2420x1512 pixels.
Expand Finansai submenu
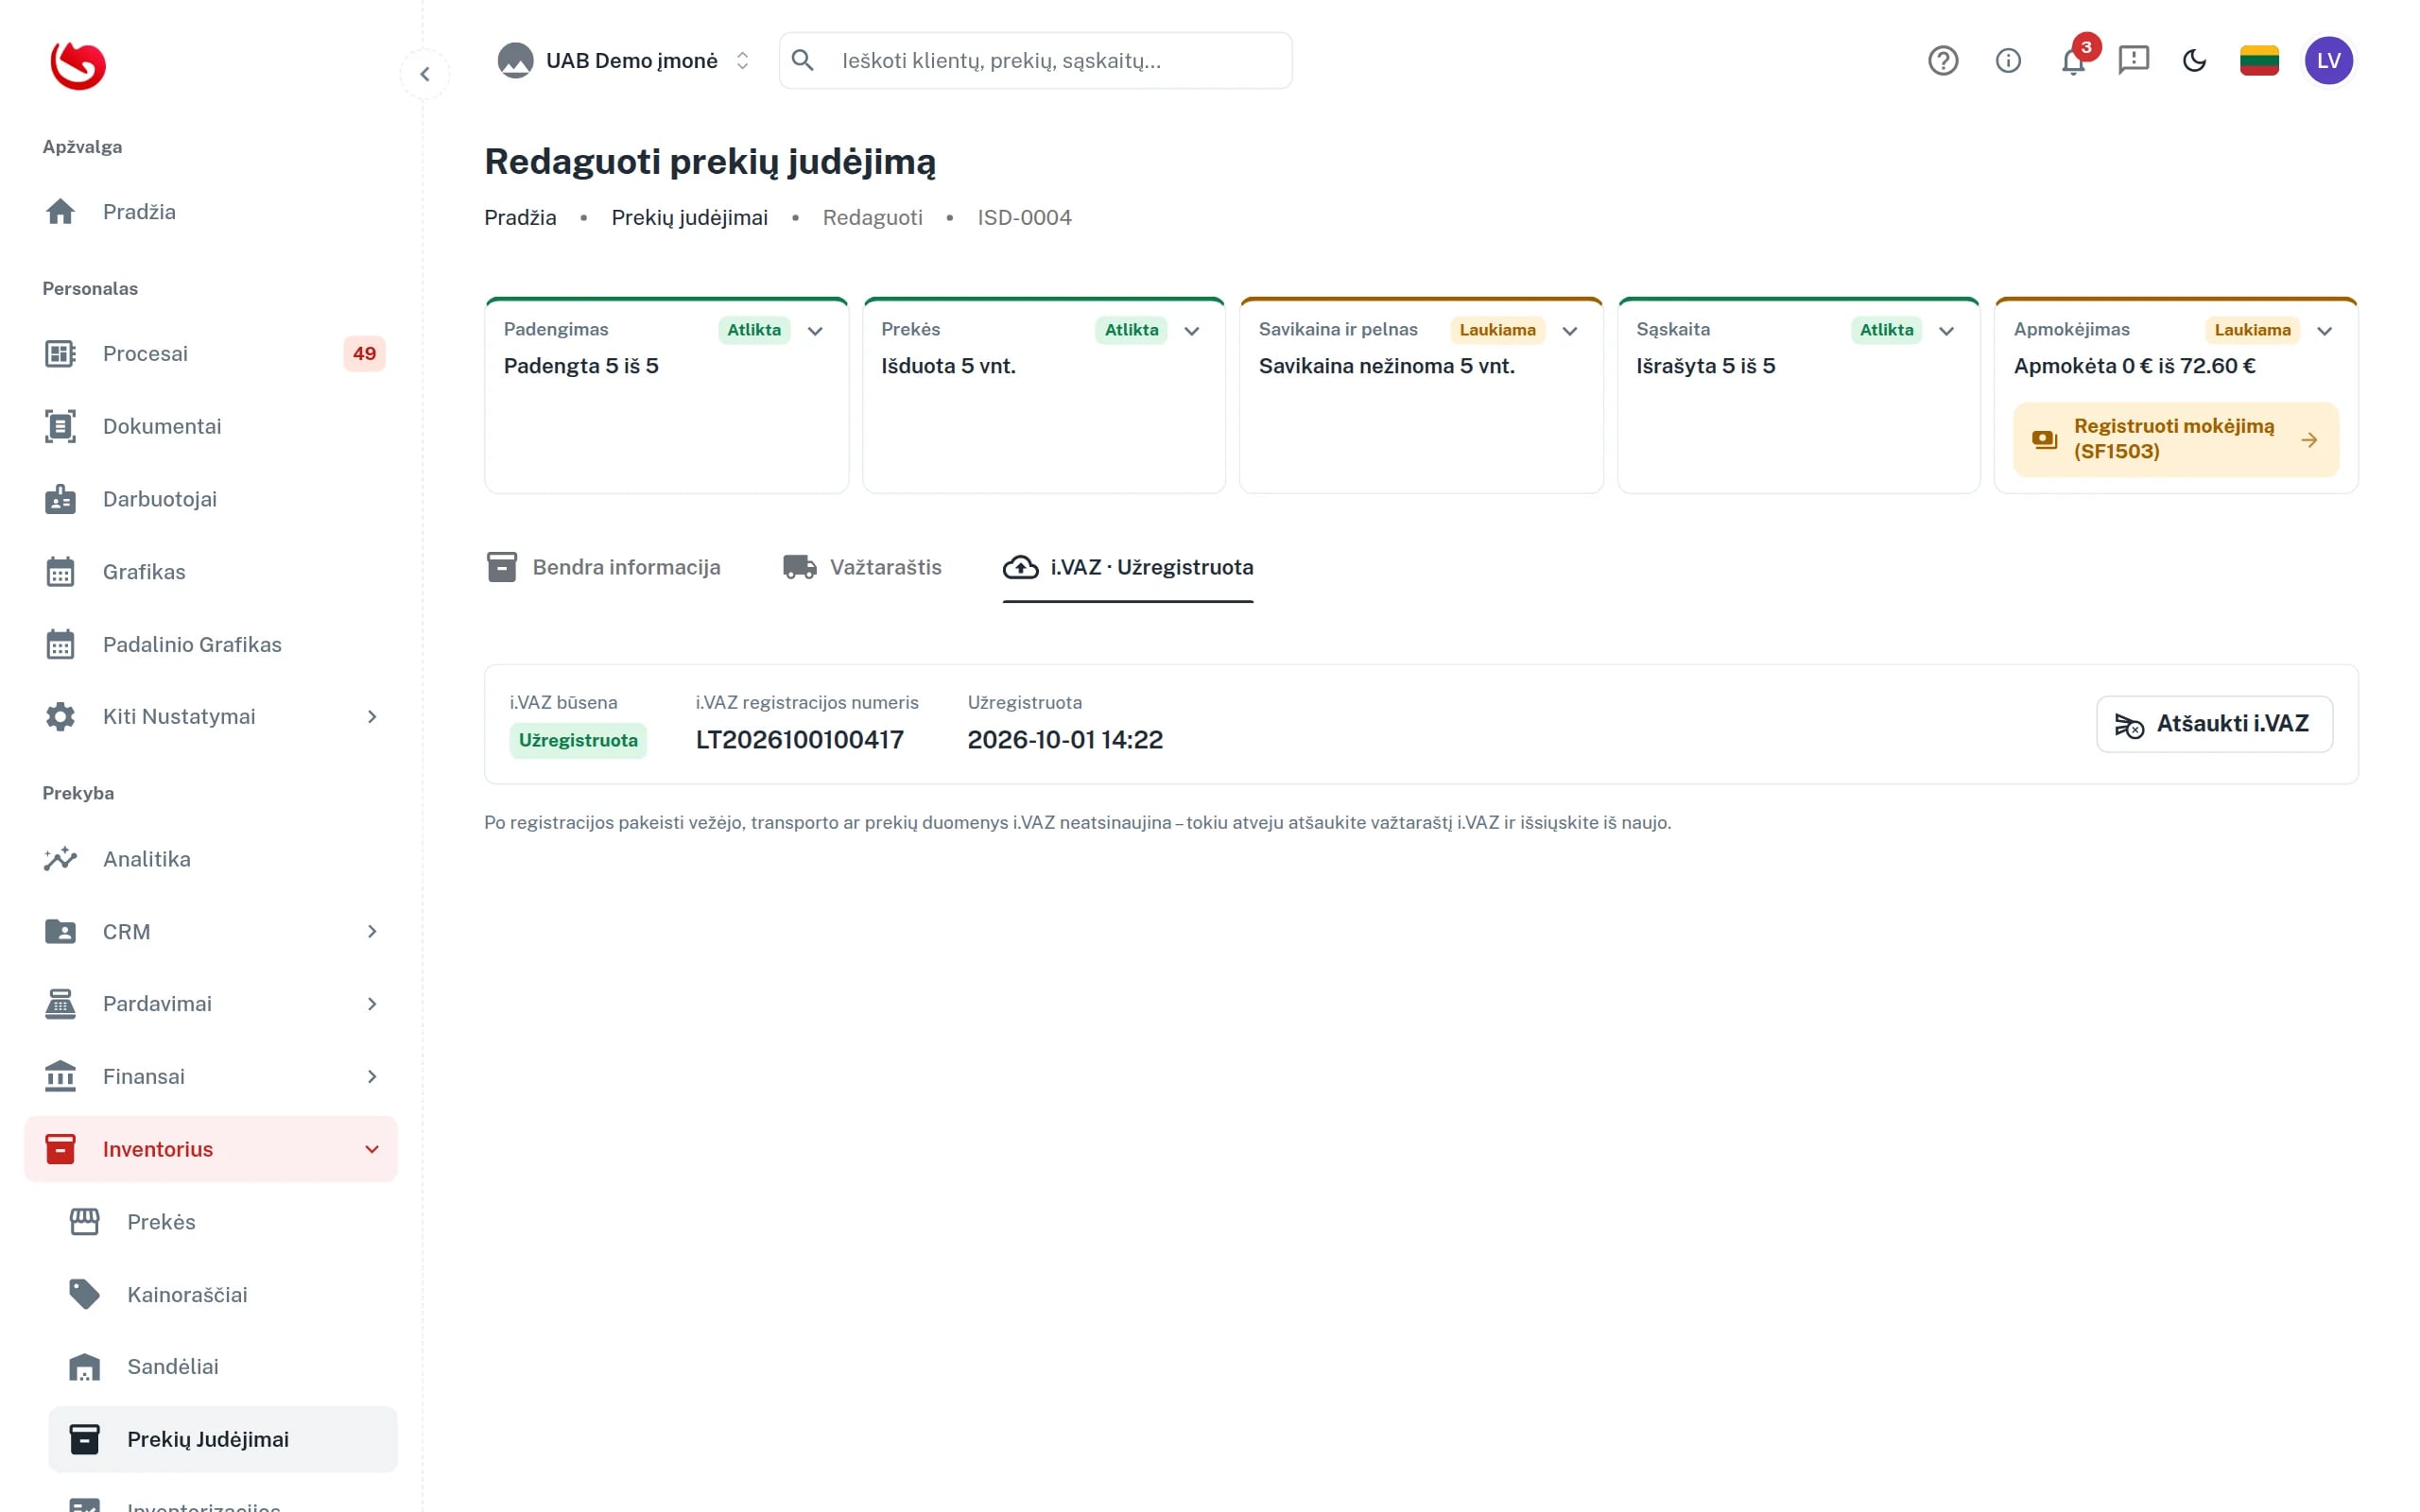pos(211,1077)
